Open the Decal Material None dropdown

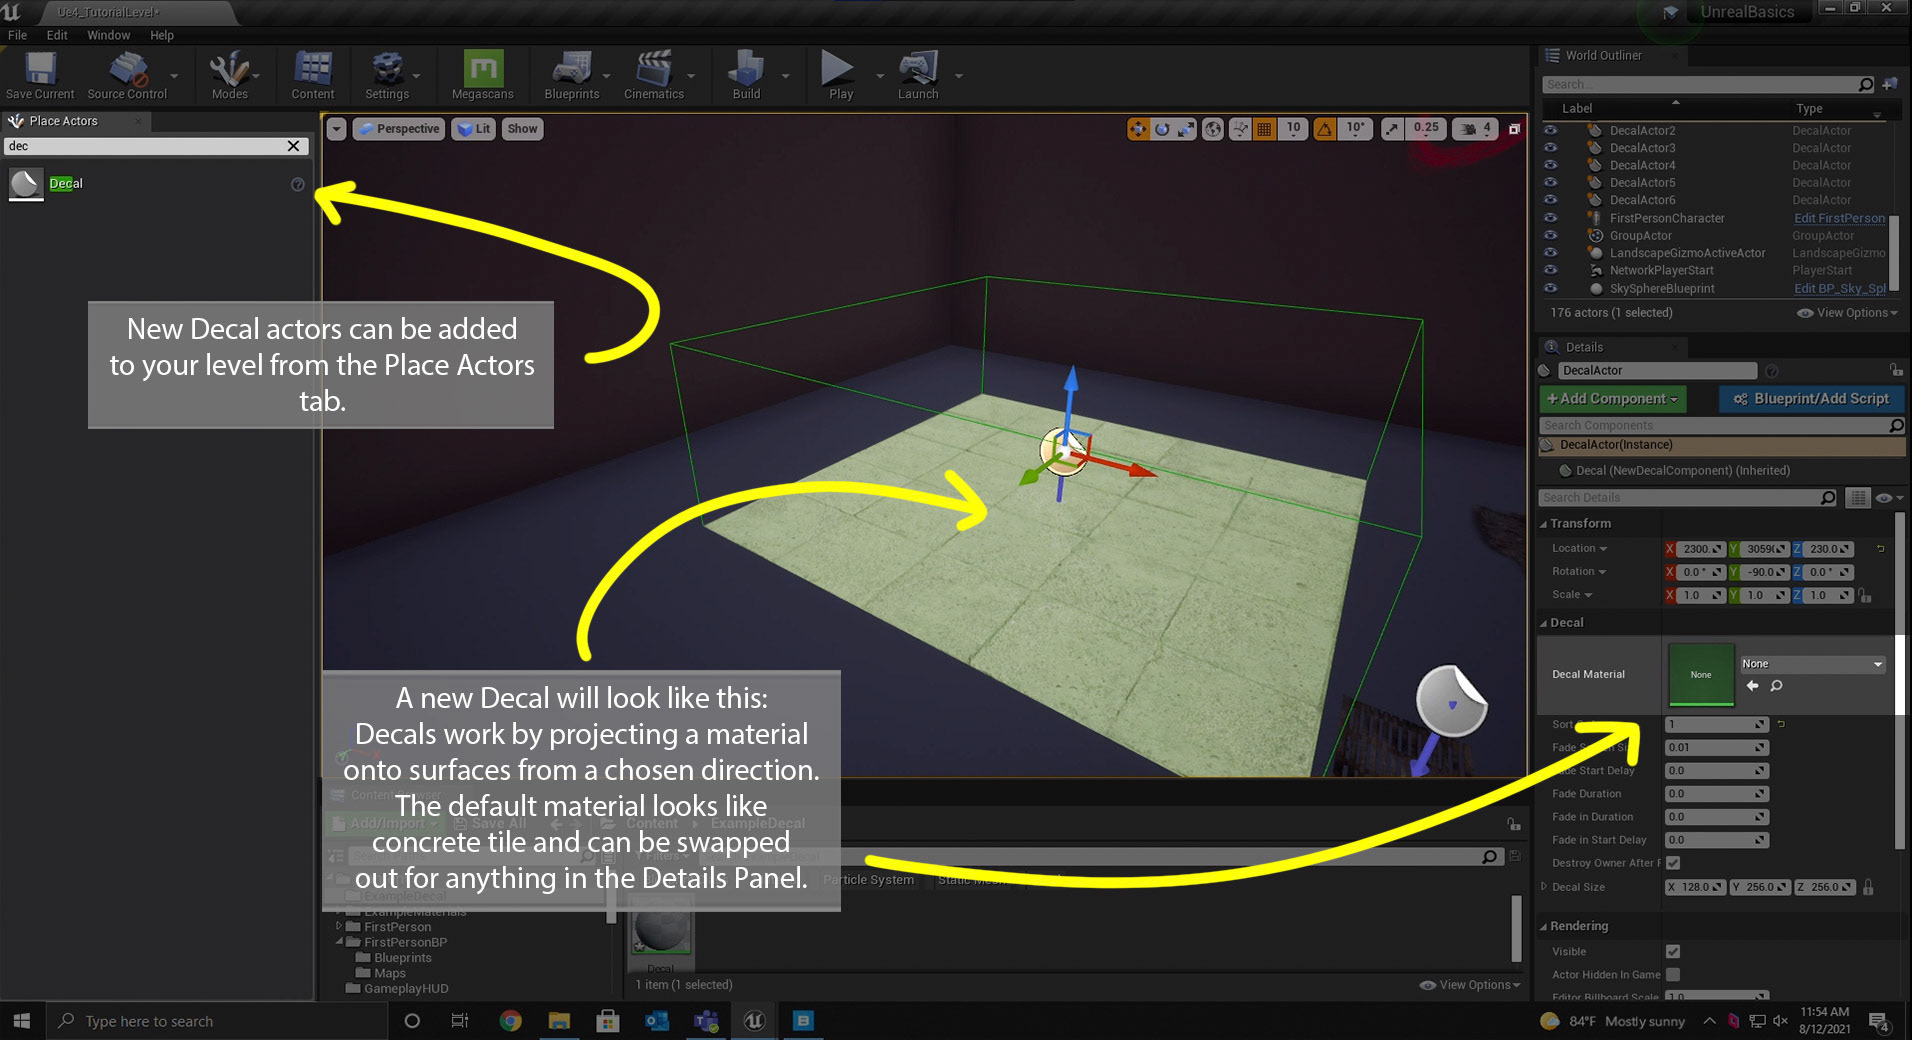(1812, 664)
